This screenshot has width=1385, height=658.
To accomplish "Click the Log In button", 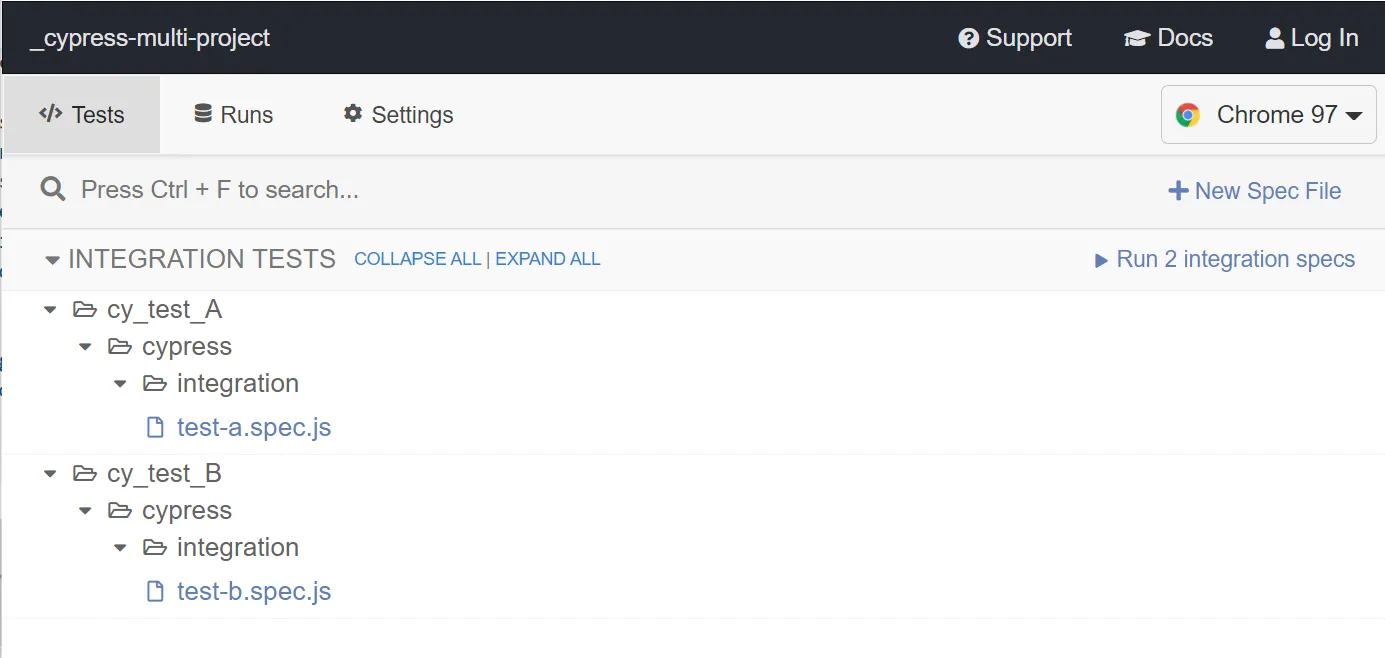I will coord(1312,38).
